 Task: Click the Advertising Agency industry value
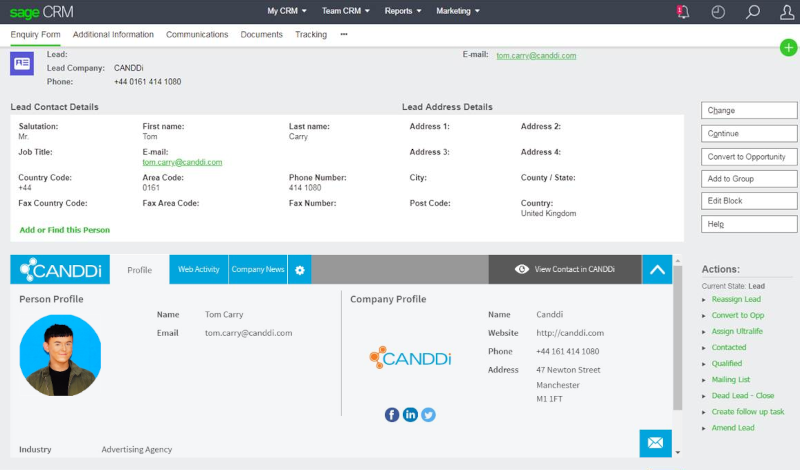pyautogui.click(x=137, y=450)
